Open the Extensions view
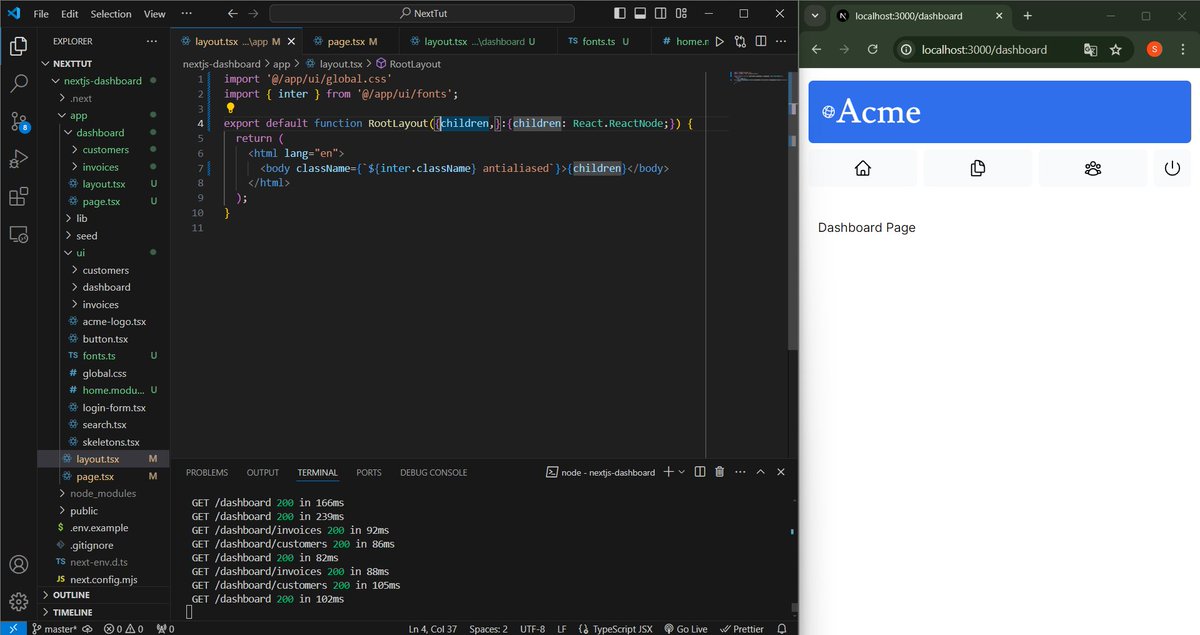The height and width of the screenshot is (635, 1200). tap(18, 197)
